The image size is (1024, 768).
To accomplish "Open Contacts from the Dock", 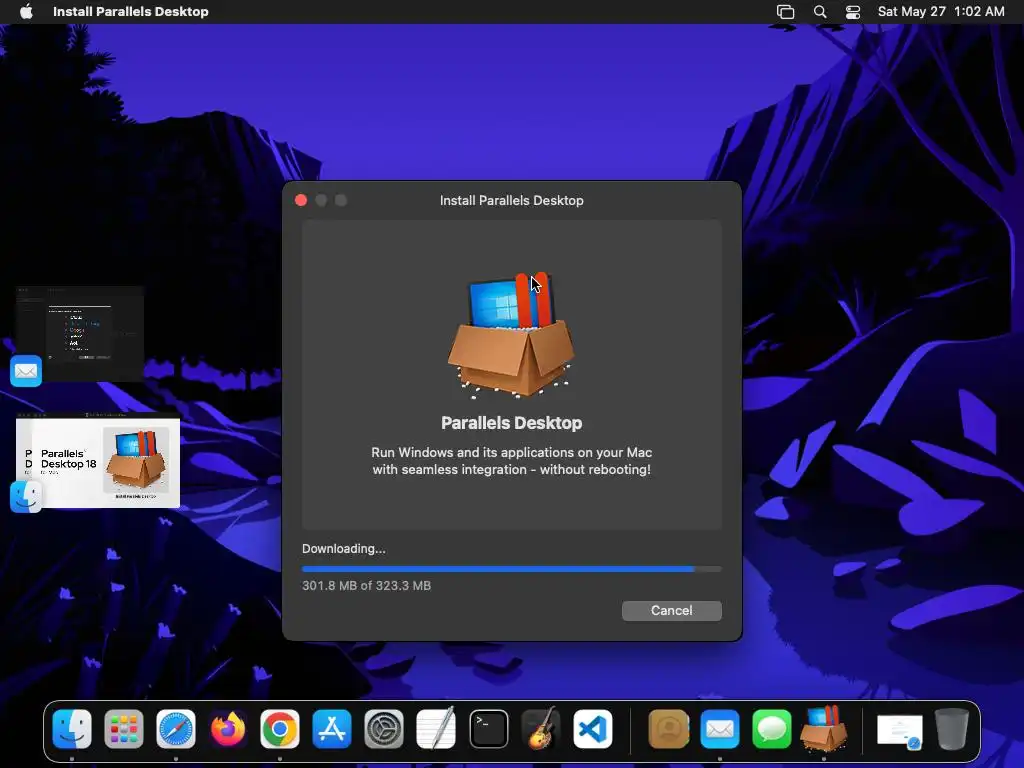I will (x=668, y=729).
